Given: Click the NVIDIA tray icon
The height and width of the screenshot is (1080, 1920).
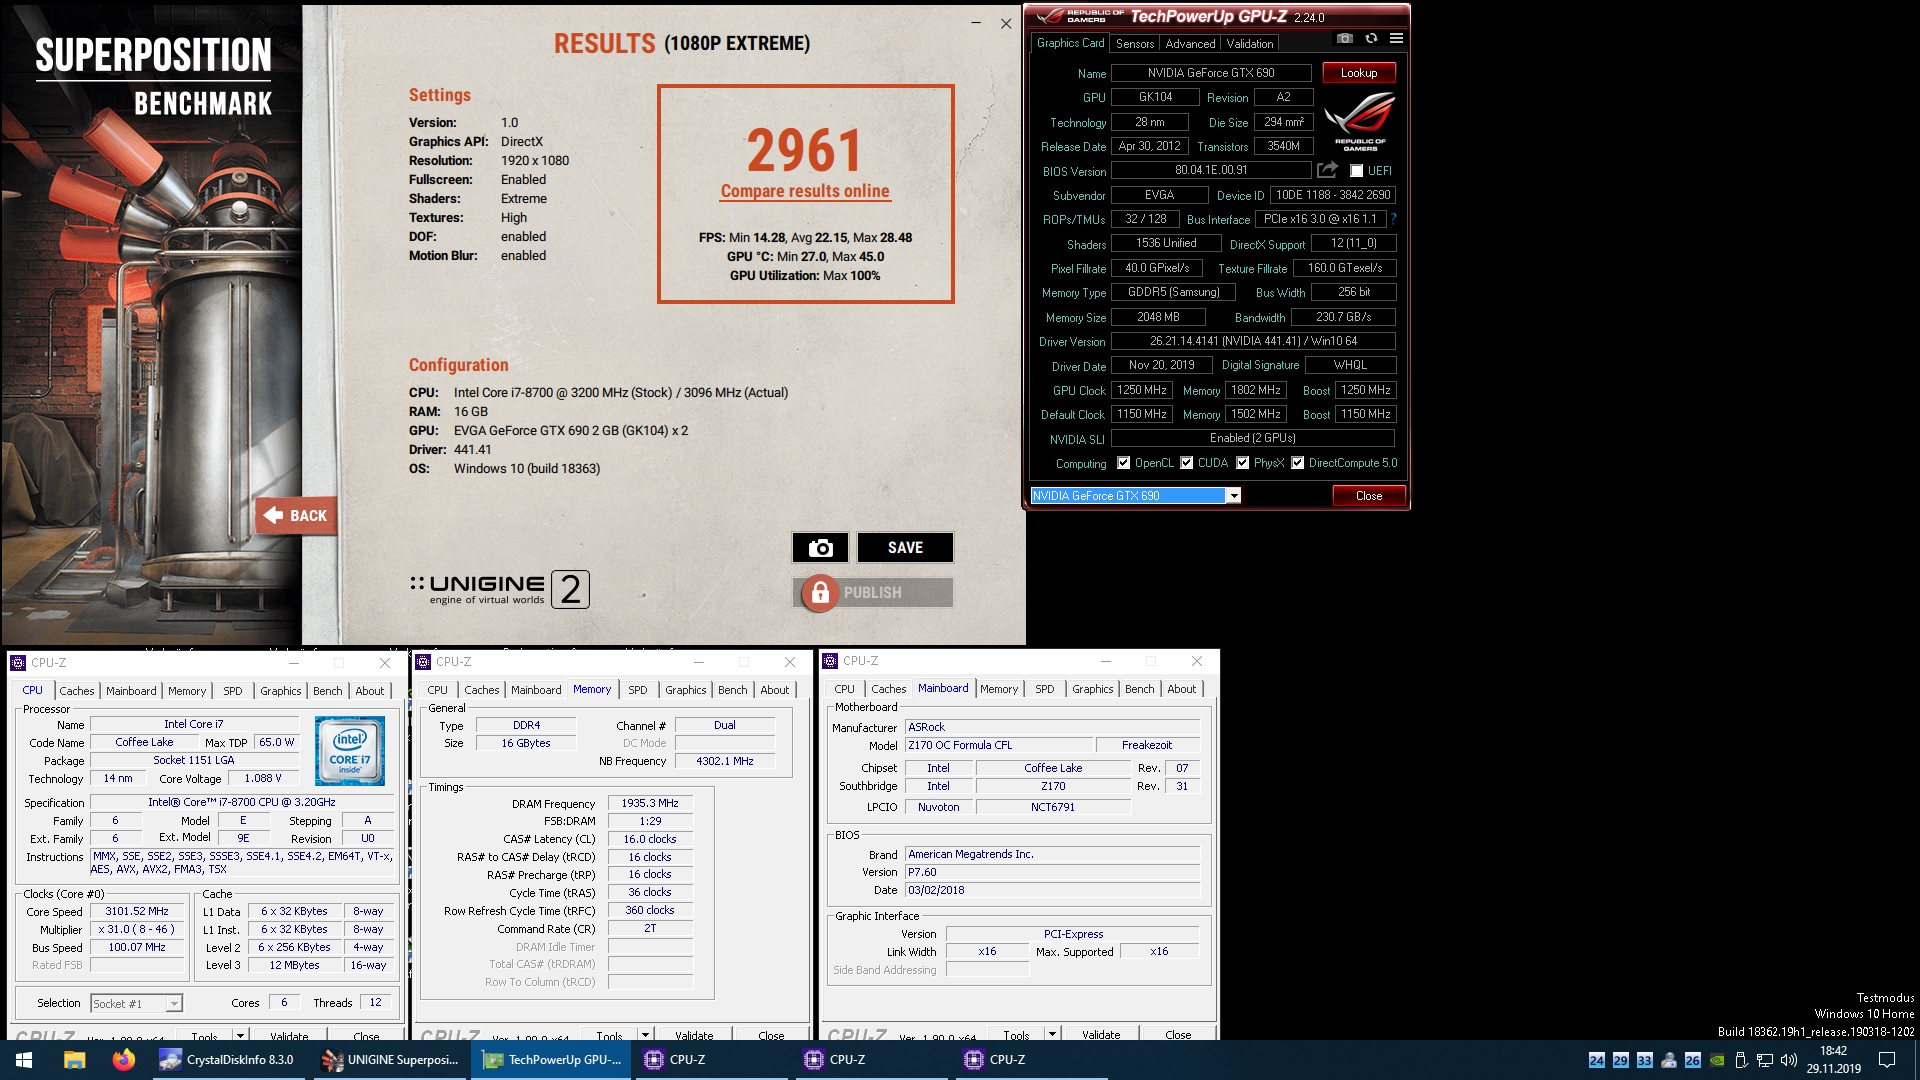Looking at the screenshot, I should coord(1716,1060).
